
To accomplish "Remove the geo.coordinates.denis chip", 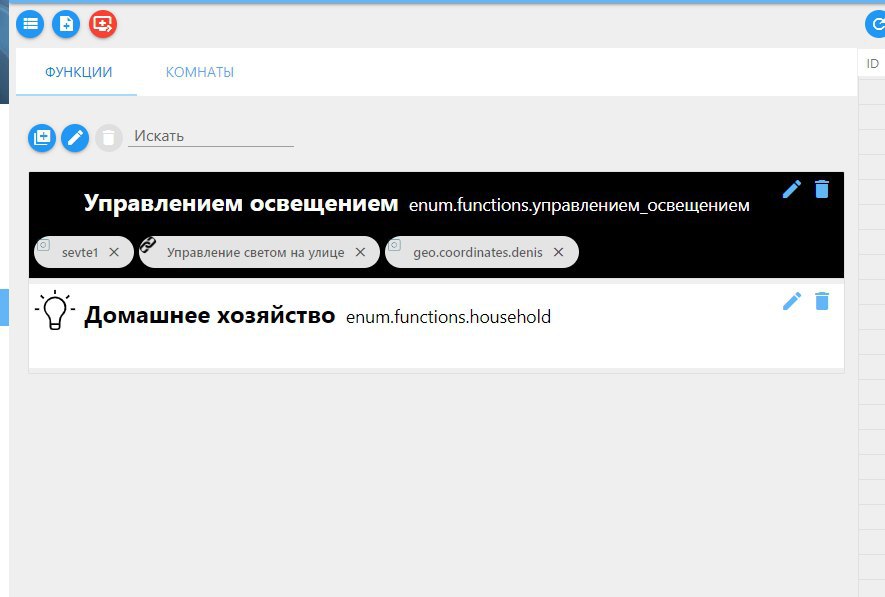I will (x=558, y=252).
